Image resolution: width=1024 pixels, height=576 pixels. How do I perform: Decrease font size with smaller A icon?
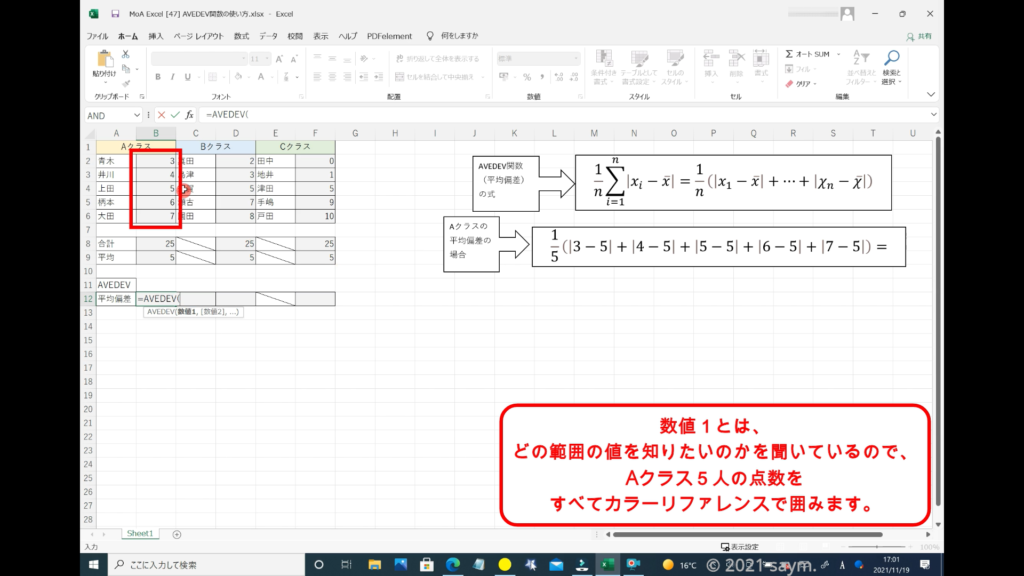[x=294, y=59]
